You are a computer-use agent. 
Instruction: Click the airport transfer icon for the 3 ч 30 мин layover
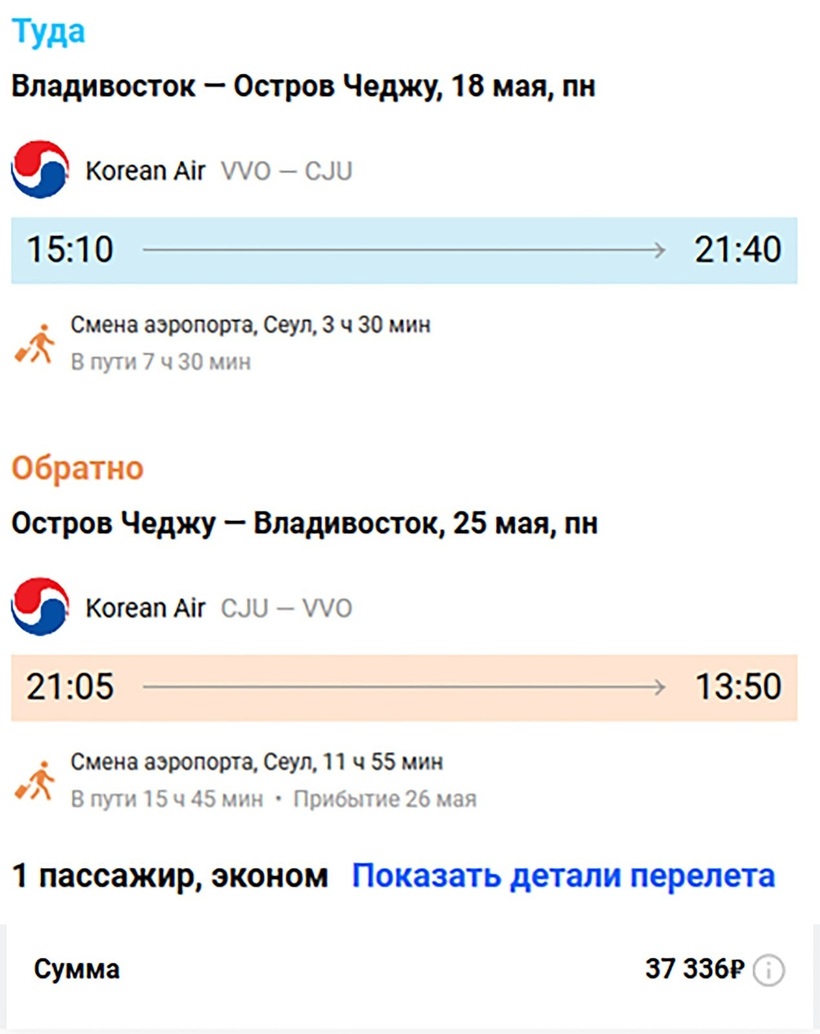(x=35, y=344)
